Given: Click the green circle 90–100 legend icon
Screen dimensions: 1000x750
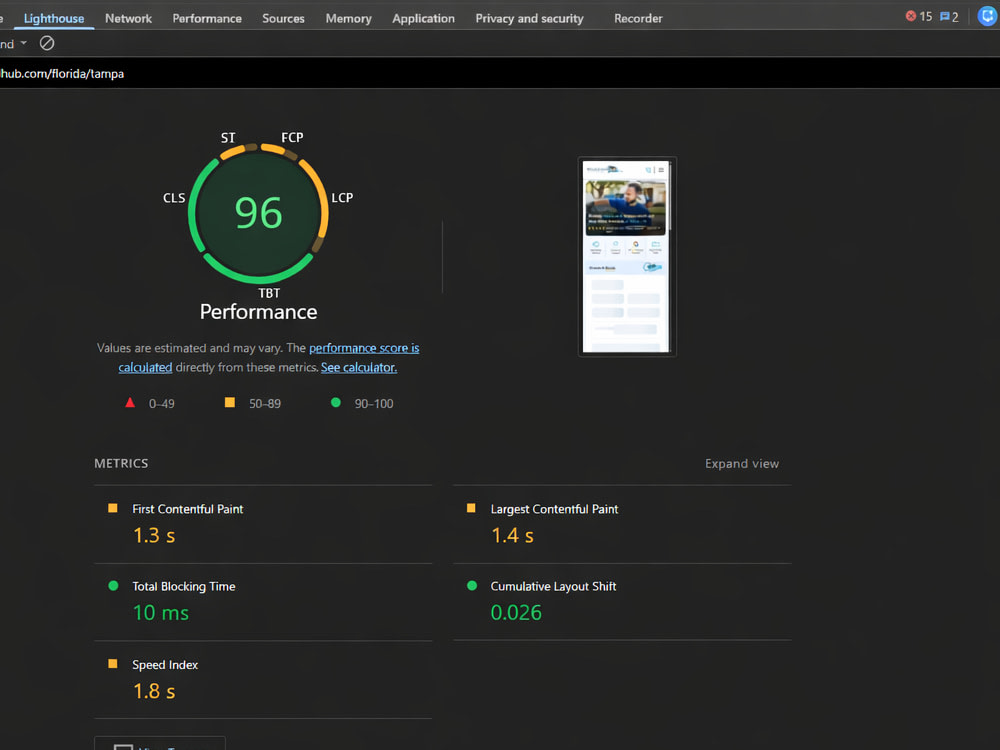Looking at the screenshot, I should (336, 402).
